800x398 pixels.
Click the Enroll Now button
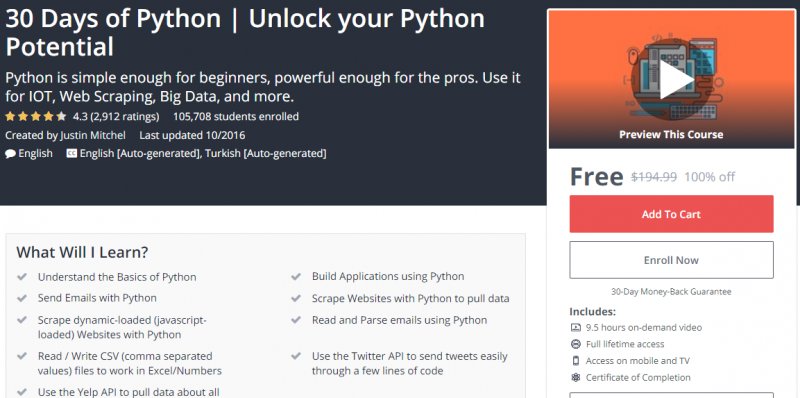[x=671, y=260]
